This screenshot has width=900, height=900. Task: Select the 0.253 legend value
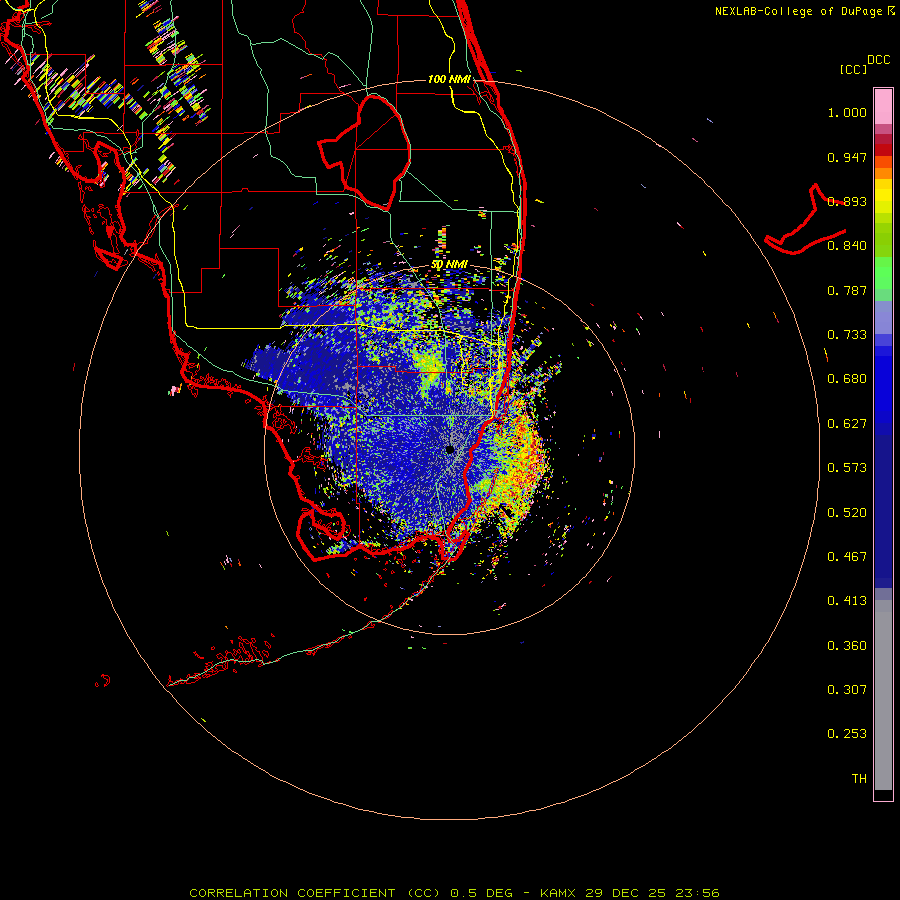tap(847, 734)
